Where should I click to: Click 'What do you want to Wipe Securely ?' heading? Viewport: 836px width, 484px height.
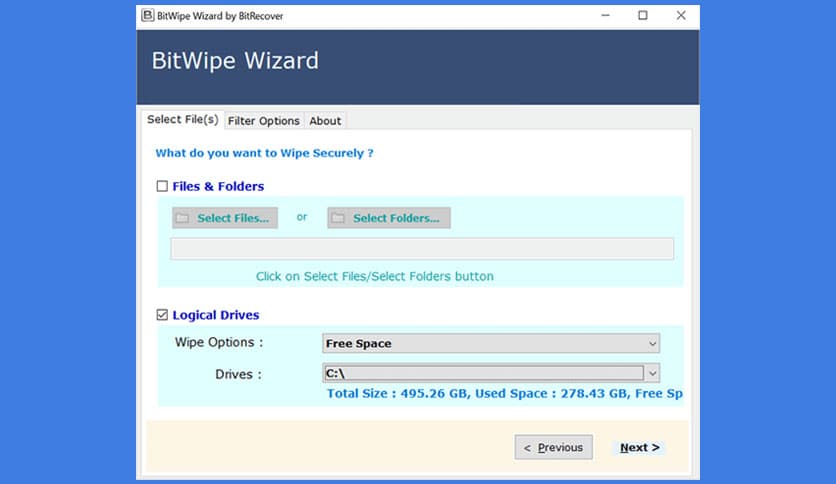(x=264, y=153)
